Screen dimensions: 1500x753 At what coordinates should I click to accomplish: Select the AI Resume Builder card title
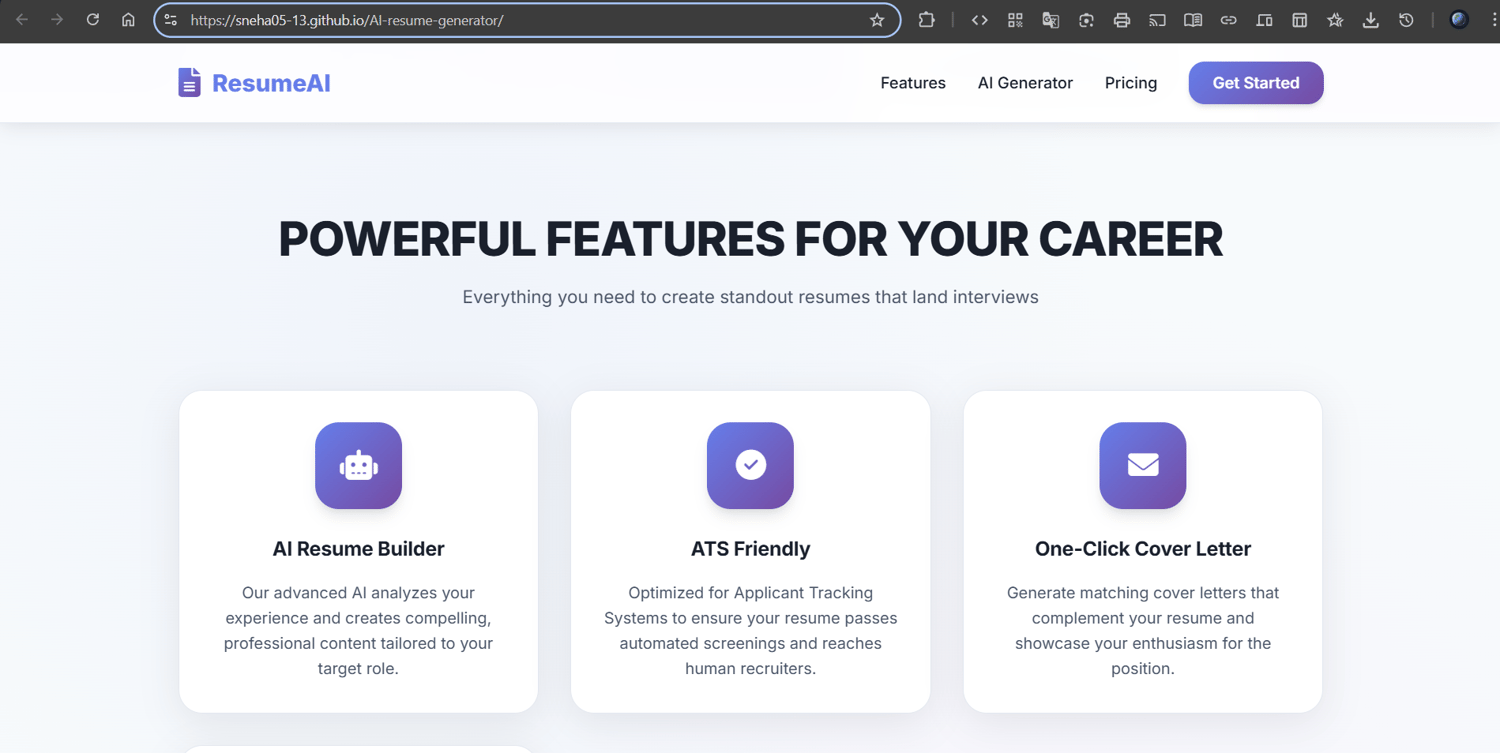(358, 549)
